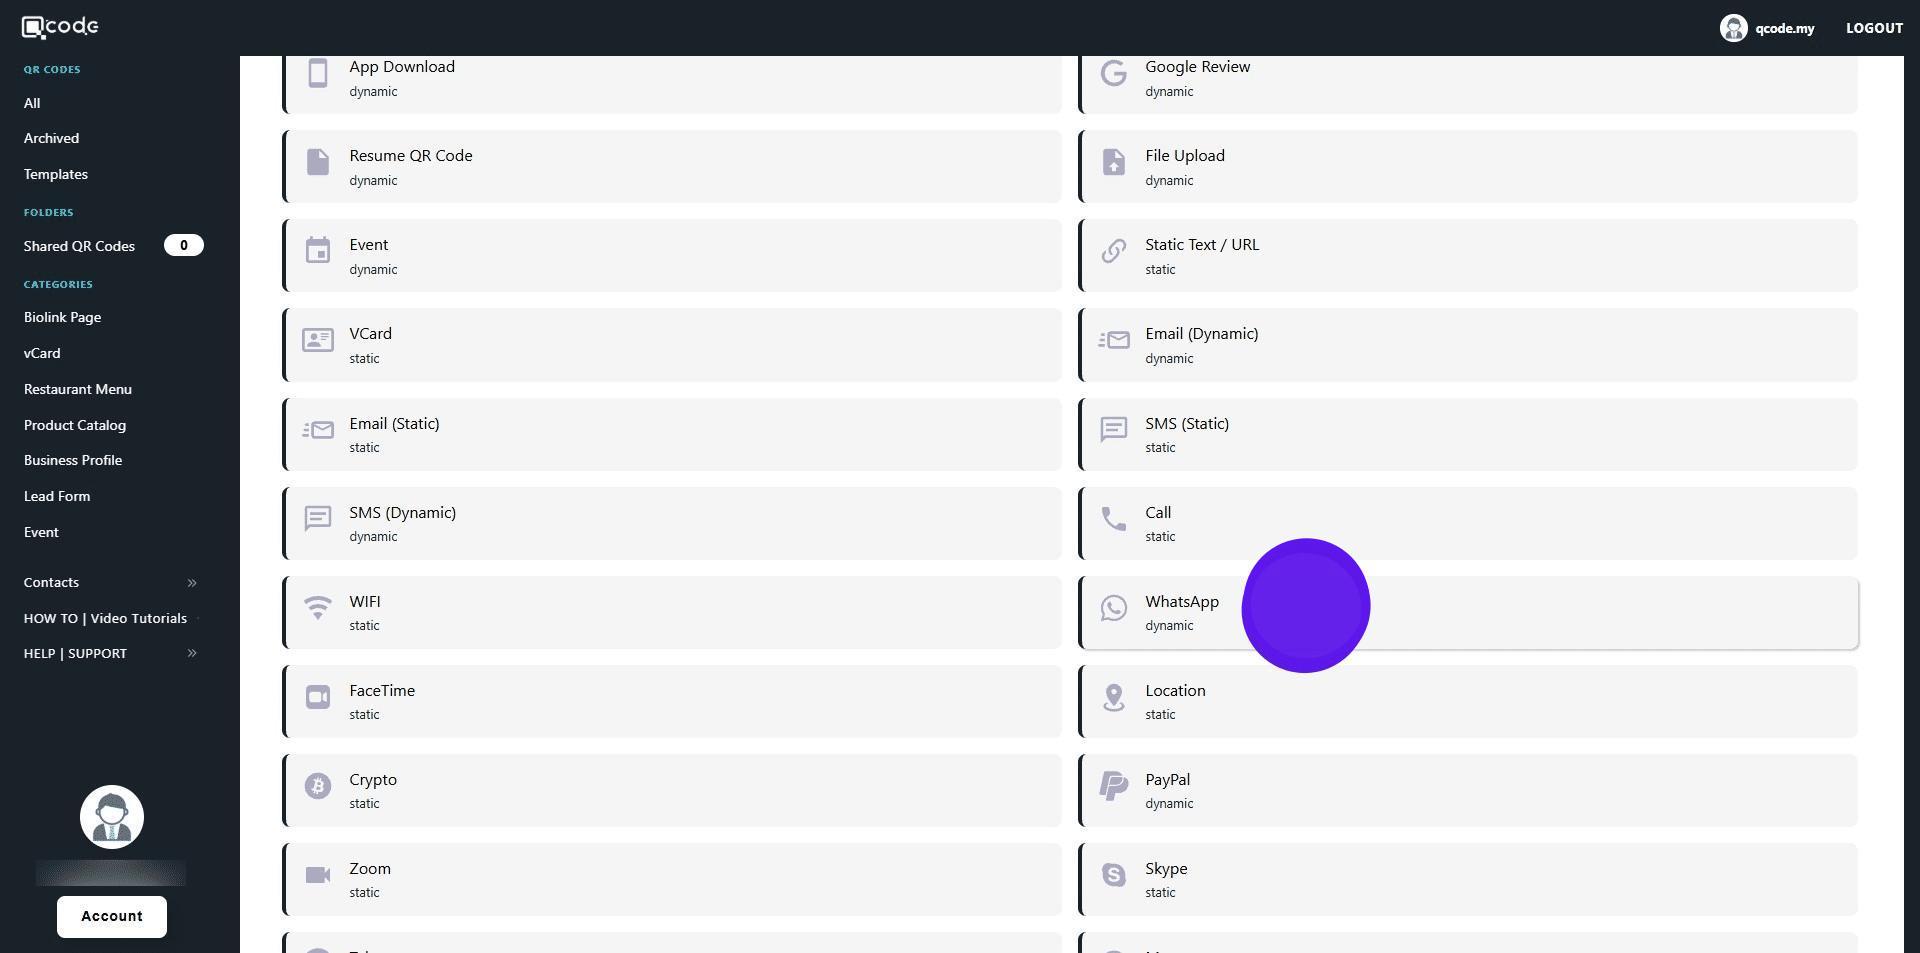Image resolution: width=1920 pixels, height=953 pixels.
Task: Choose File Upload QR type label
Action: 1185,156
